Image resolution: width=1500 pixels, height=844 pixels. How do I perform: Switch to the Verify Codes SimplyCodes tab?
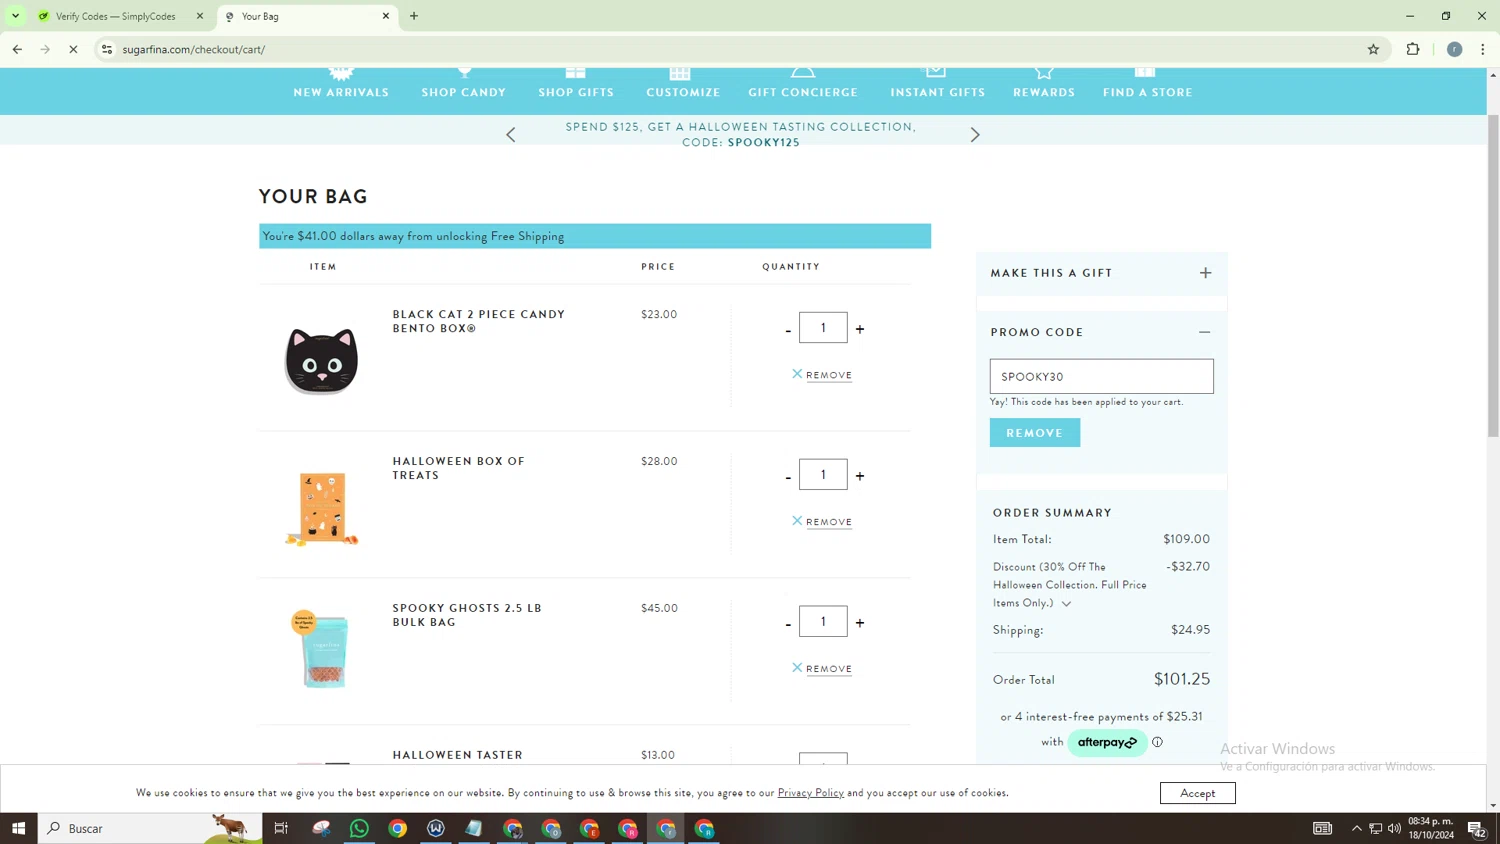click(115, 16)
